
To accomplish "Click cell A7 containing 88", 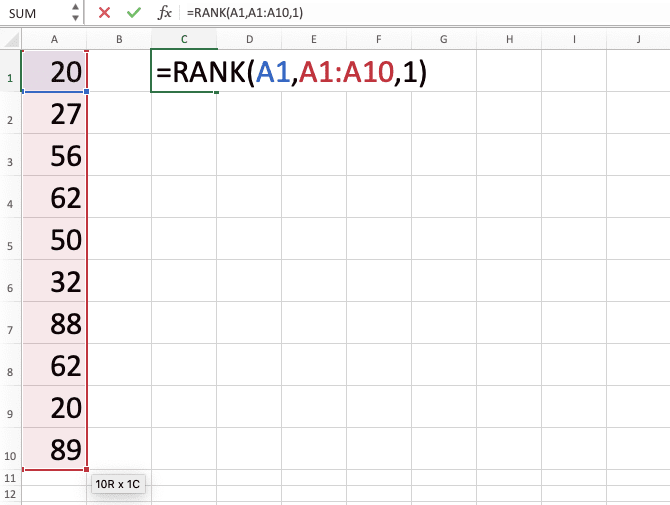I will pos(54,323).
